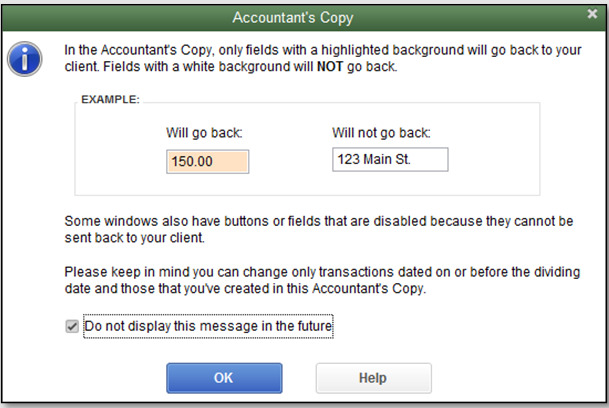The image size is (609, 408).
Task: Select the EXAMPLE group heading
Action: click(110, 99)
